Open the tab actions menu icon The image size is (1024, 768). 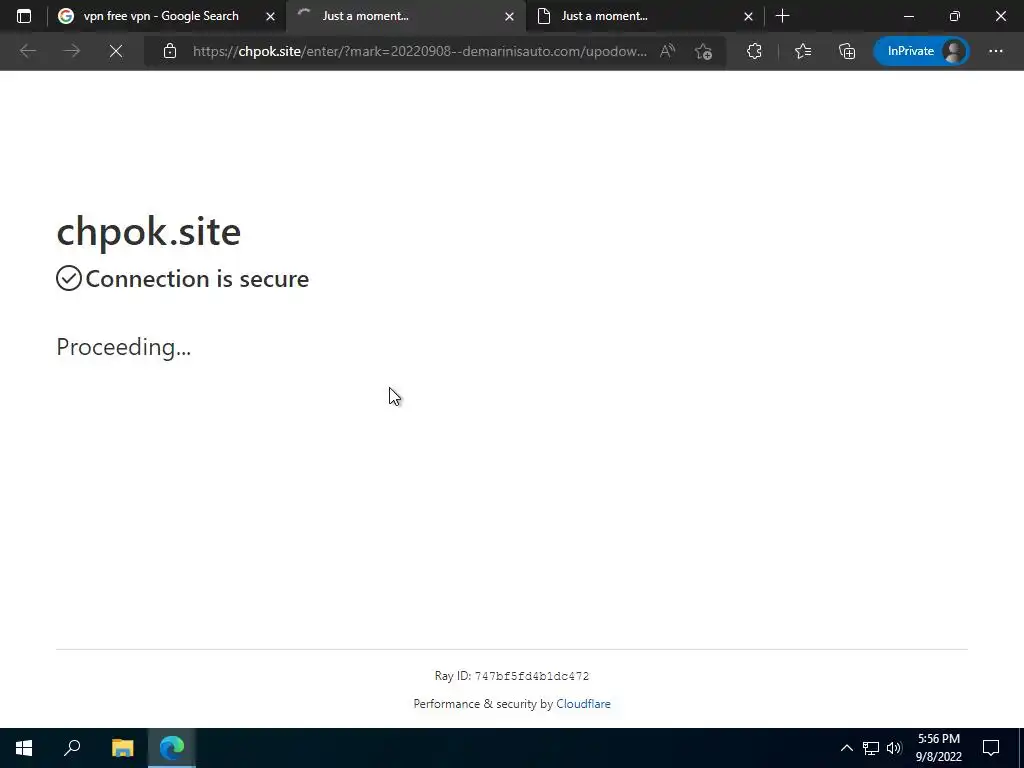tap(24, 16)
